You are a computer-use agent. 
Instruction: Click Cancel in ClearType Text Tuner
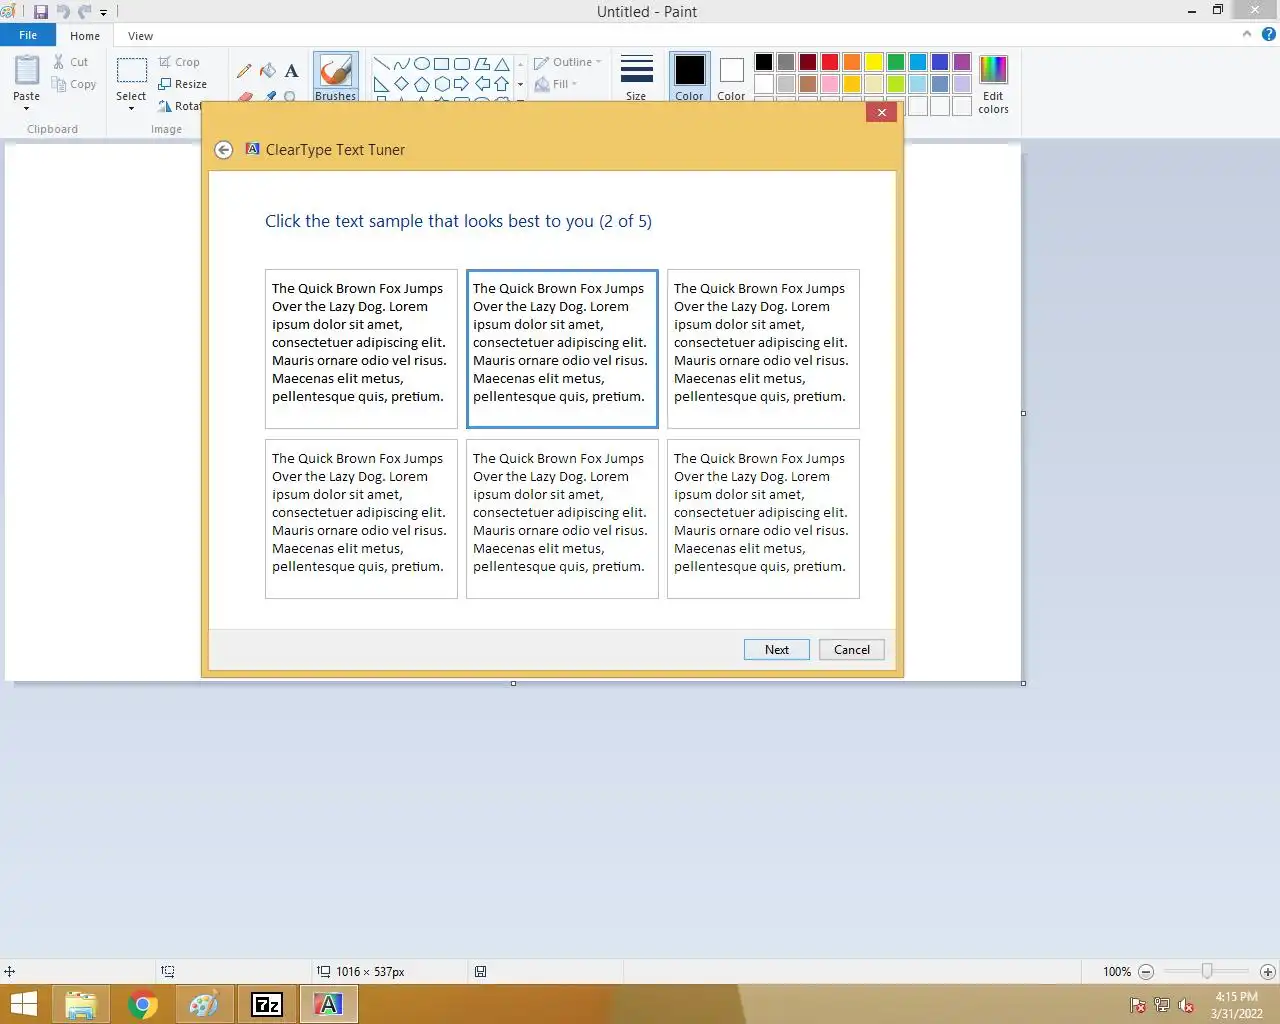(852, 650)
